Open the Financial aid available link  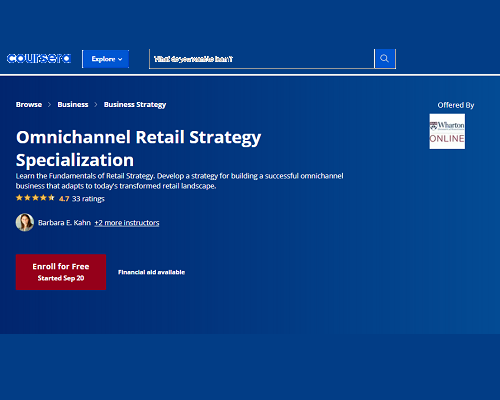[151, 272]
